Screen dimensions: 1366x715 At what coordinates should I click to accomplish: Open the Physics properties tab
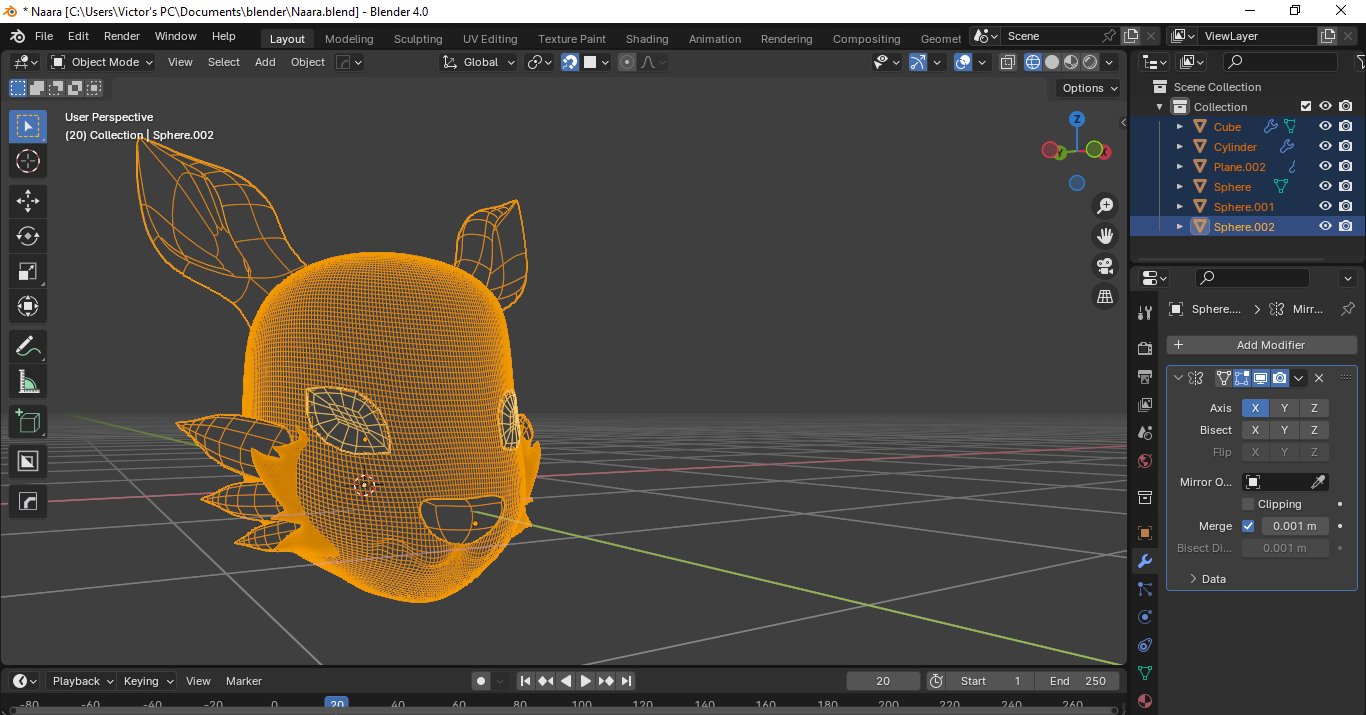1145,617
